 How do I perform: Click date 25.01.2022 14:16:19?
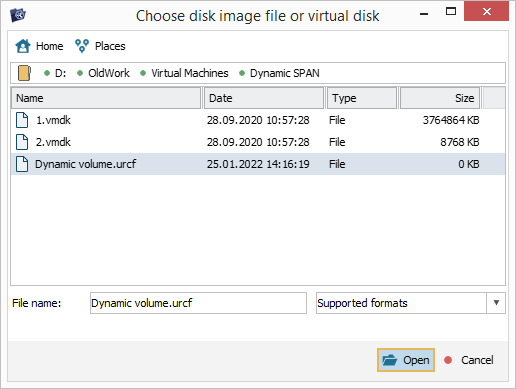[x=258, y=164]
